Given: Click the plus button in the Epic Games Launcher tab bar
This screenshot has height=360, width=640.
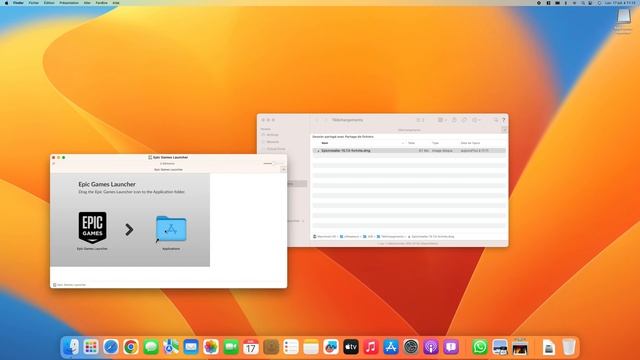Looking at the screenshot, I should pos(283,169).
